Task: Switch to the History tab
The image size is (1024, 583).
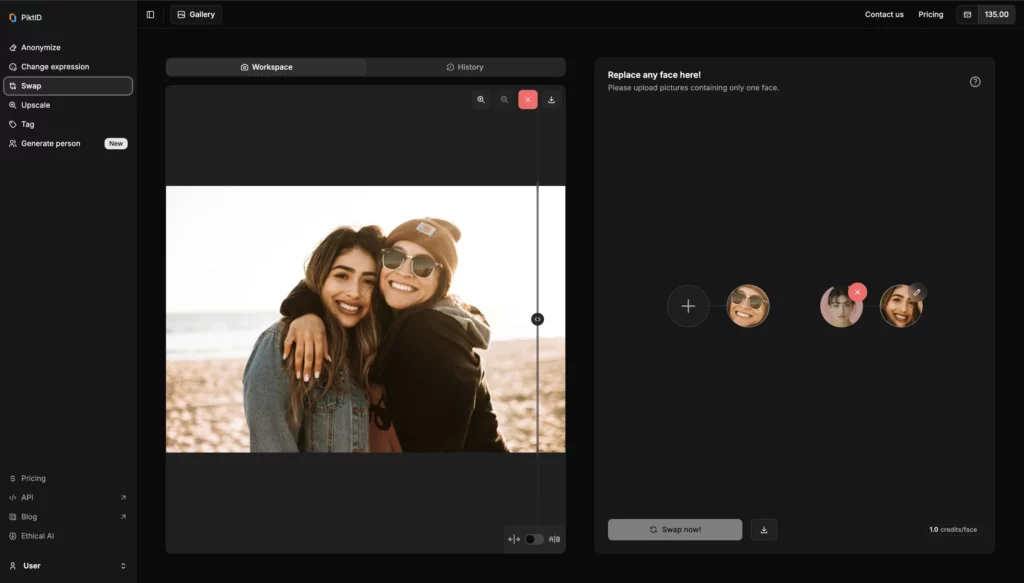Action: click(x=465, y=67)
